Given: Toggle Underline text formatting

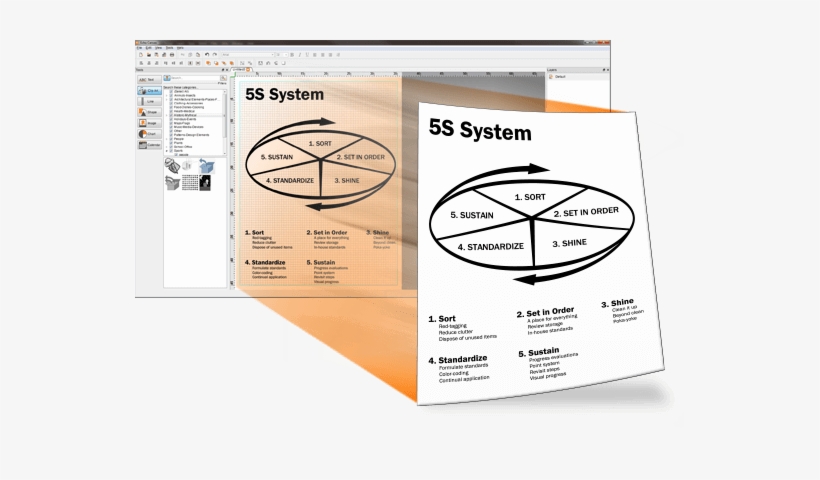Looking at the screenshot, I should (307, 54).
